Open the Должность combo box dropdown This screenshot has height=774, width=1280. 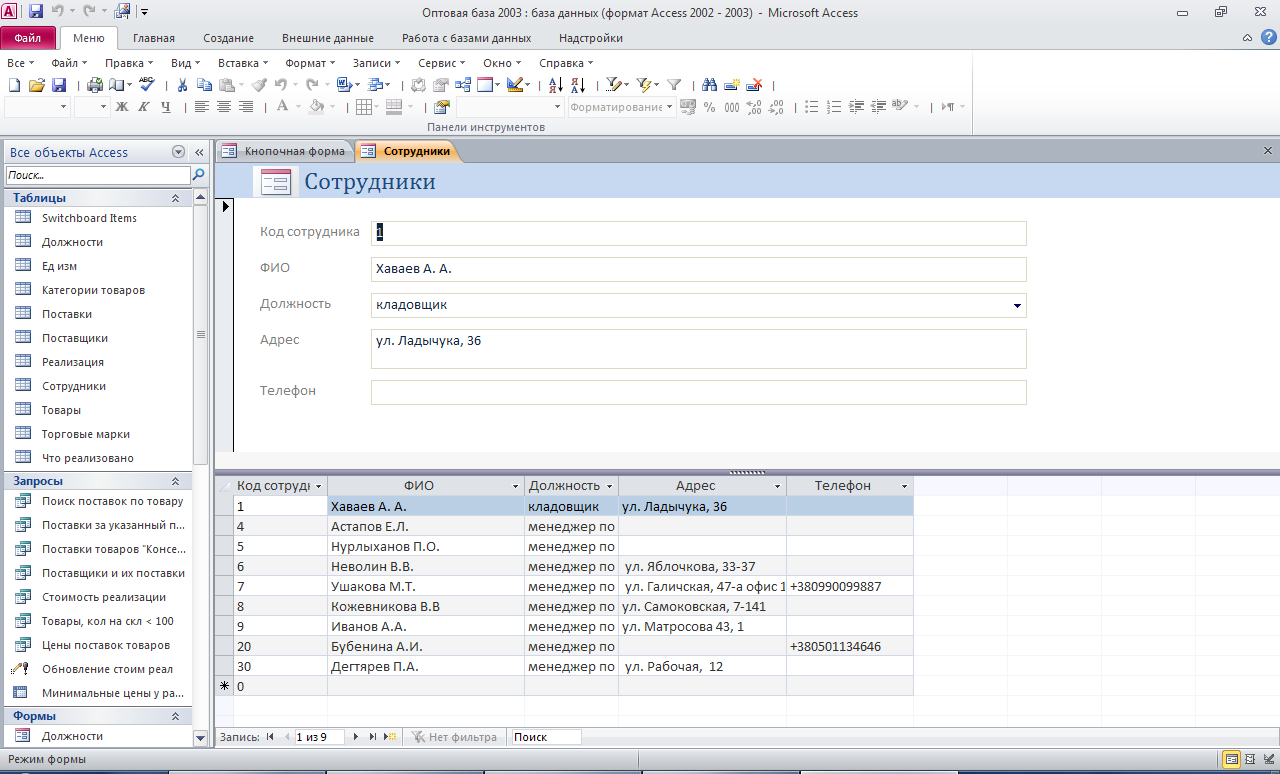(1017, 305)
